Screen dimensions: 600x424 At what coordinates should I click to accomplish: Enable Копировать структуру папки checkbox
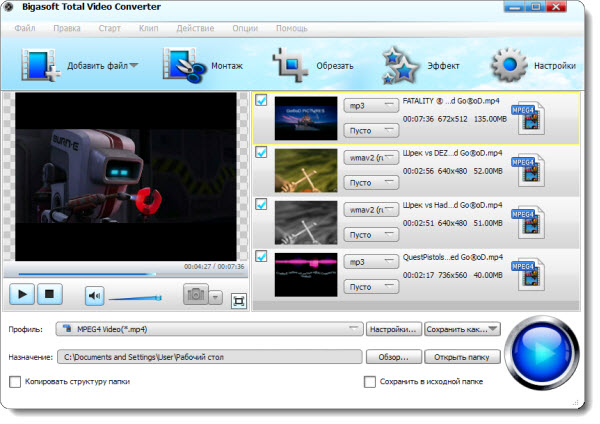[15, 381]
